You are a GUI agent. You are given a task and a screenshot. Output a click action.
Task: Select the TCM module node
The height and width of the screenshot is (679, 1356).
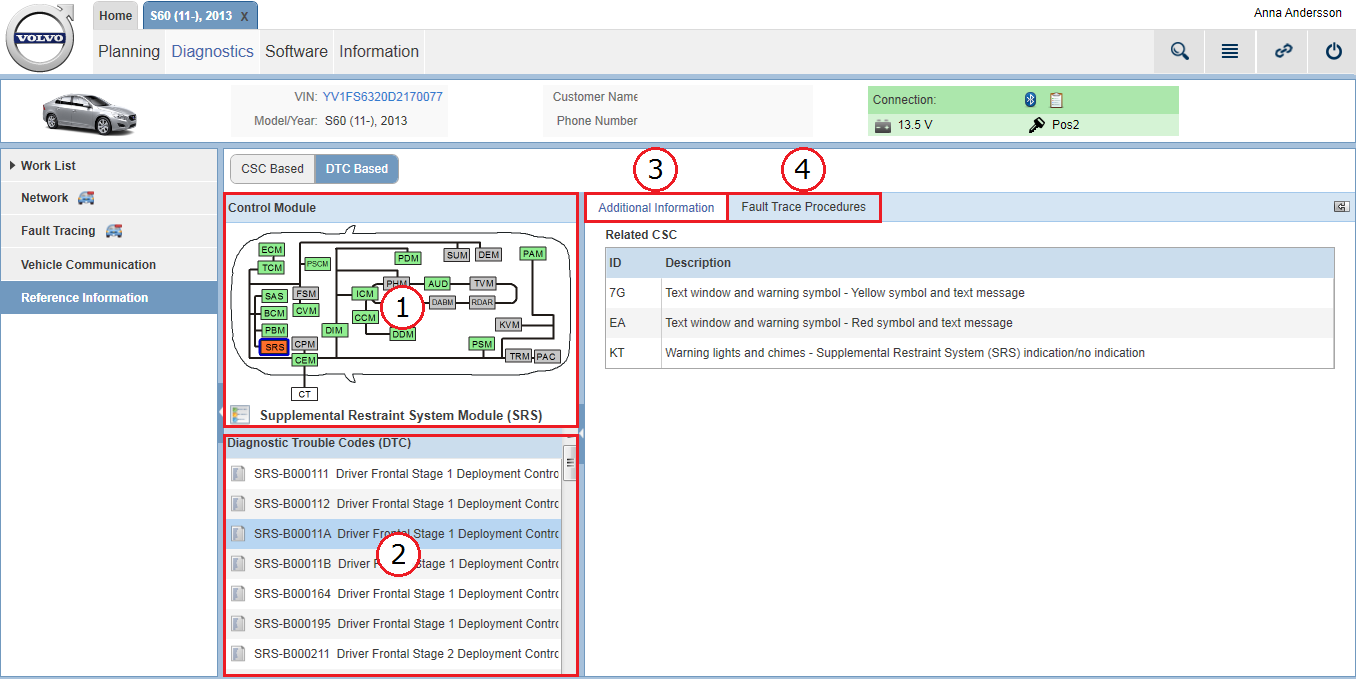[271, 268]
